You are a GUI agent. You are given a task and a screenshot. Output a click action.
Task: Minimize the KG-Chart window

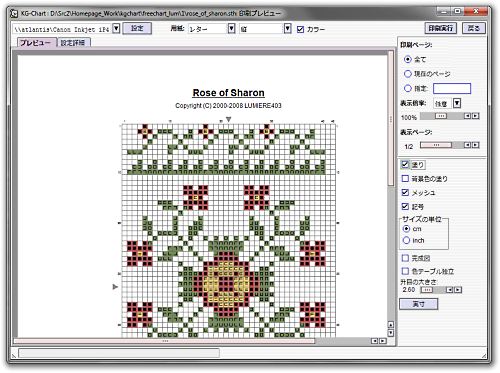tap(444, 12)
